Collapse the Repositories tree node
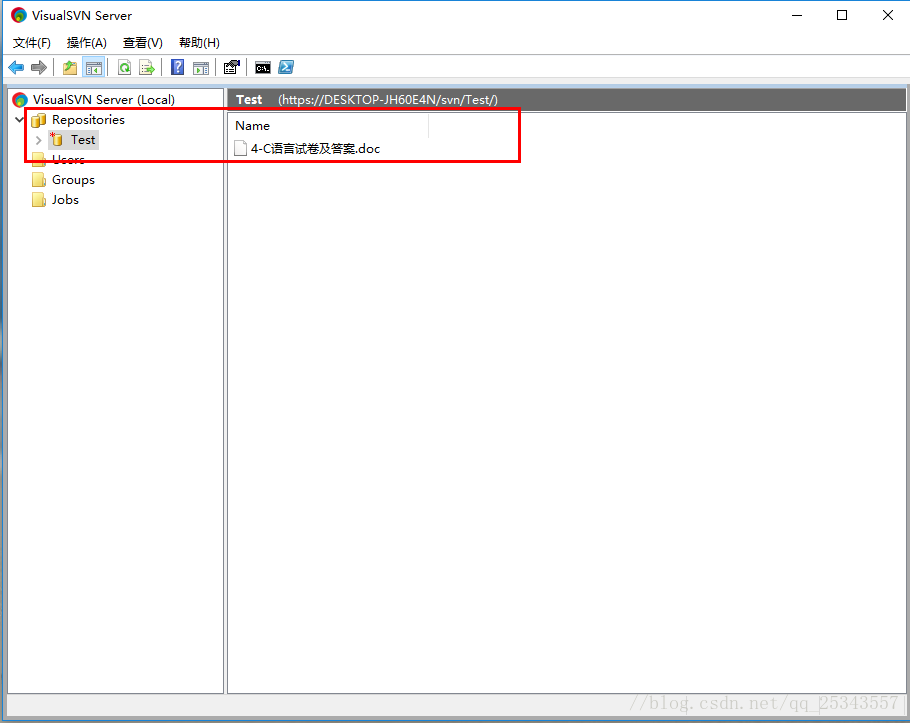910x723 pixels. click(x=20, y=120)
